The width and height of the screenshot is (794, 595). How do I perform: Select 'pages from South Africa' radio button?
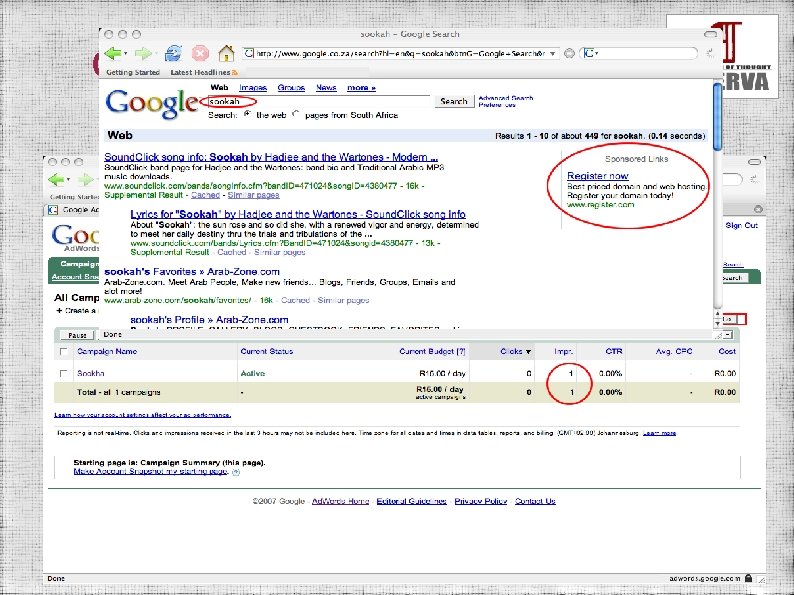[x=296, y=114]
